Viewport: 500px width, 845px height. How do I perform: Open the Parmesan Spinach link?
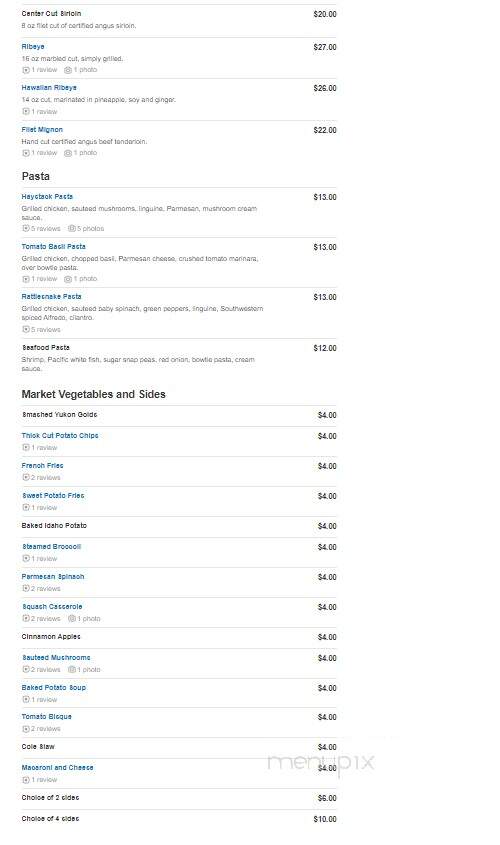coord(53,577)
